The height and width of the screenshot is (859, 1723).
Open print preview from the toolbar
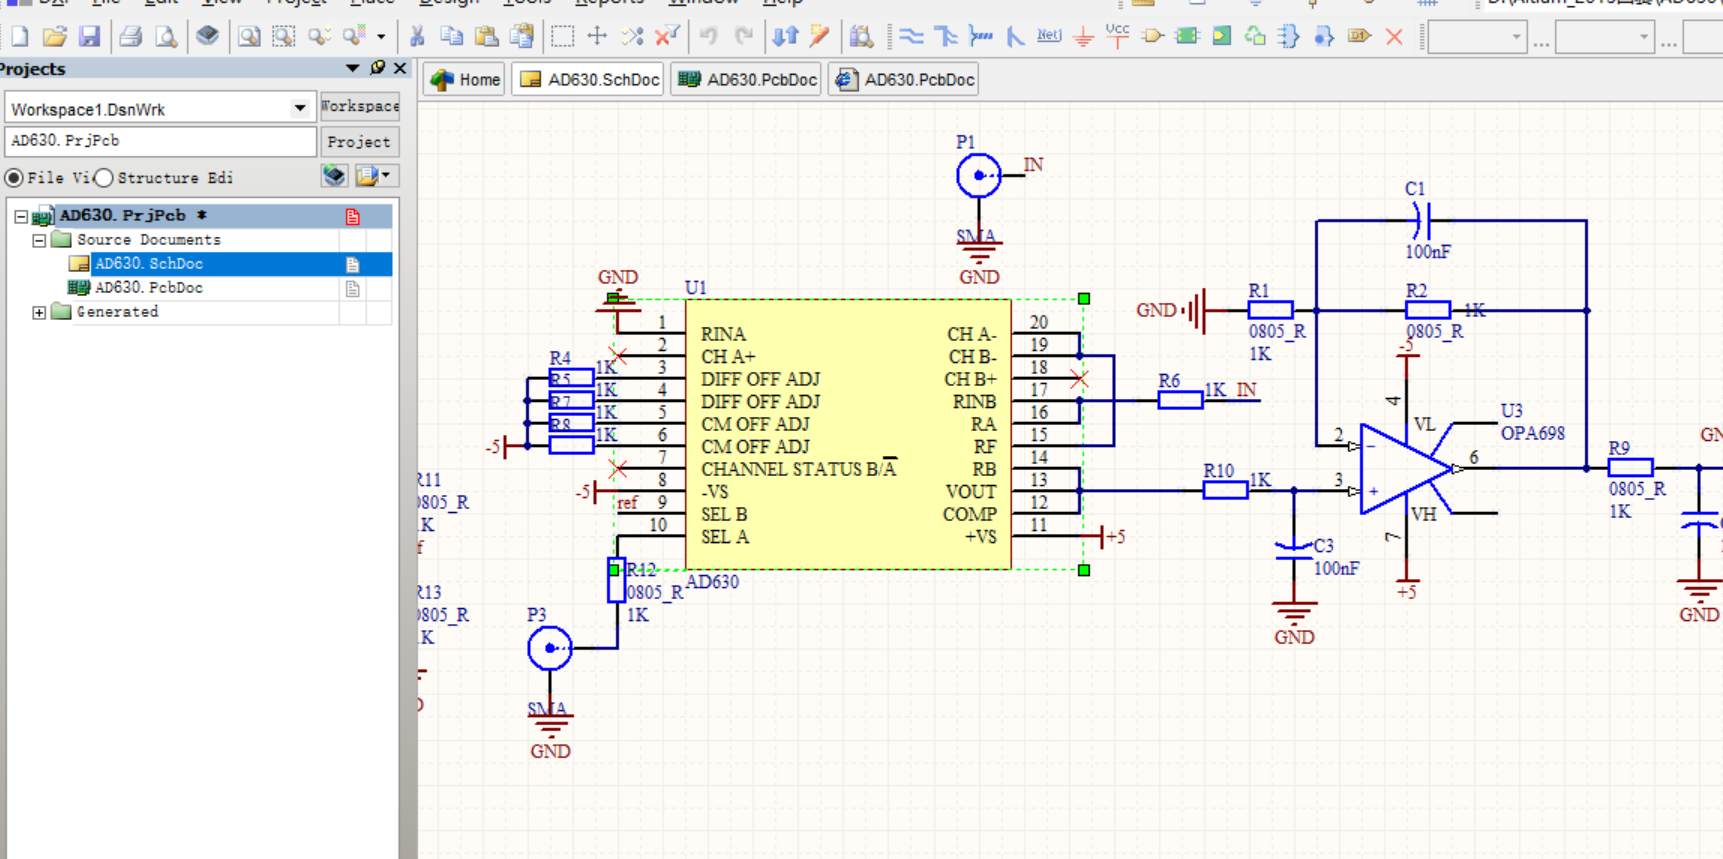(x=166, y=37)
